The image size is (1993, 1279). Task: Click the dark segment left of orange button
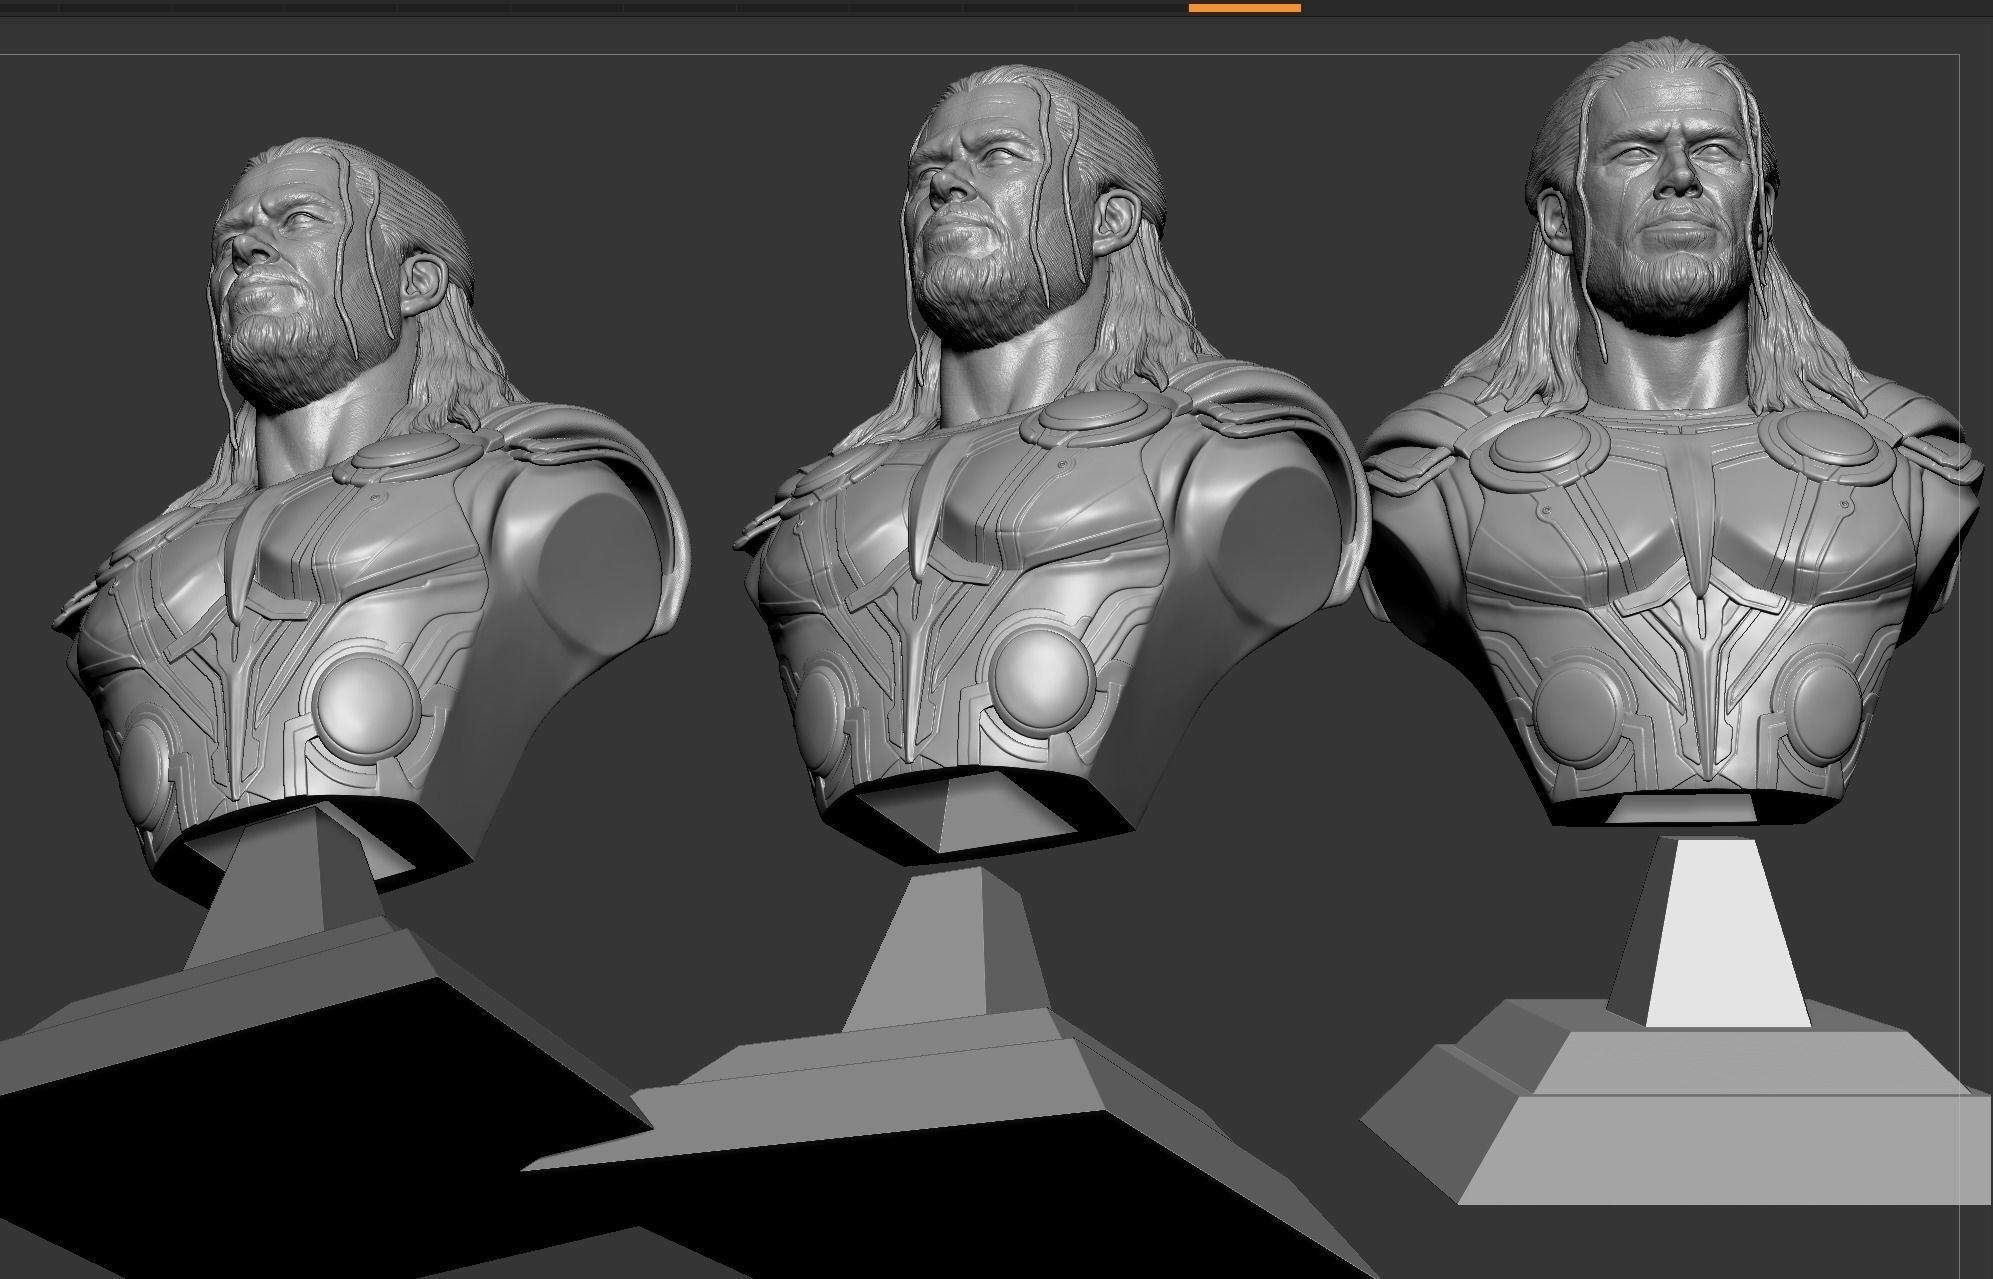coord(1130,7)
